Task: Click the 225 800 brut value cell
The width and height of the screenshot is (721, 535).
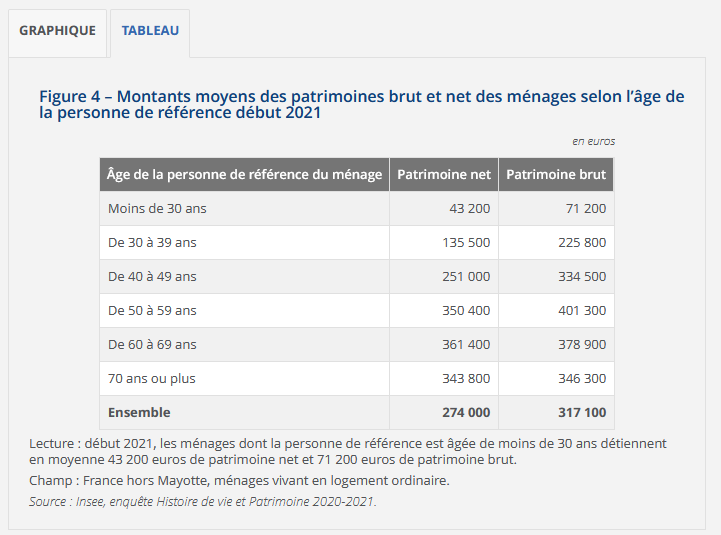Action: (582, 242)
